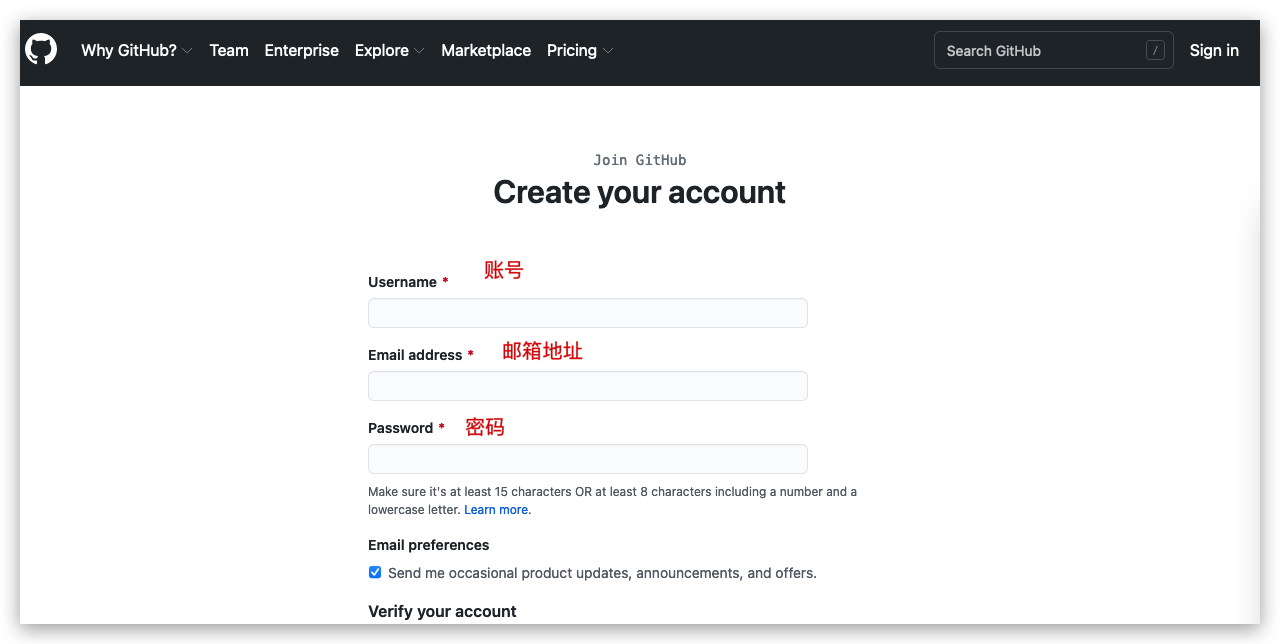Click the GitHub logo in the navigation bar

tap(40, 48)
